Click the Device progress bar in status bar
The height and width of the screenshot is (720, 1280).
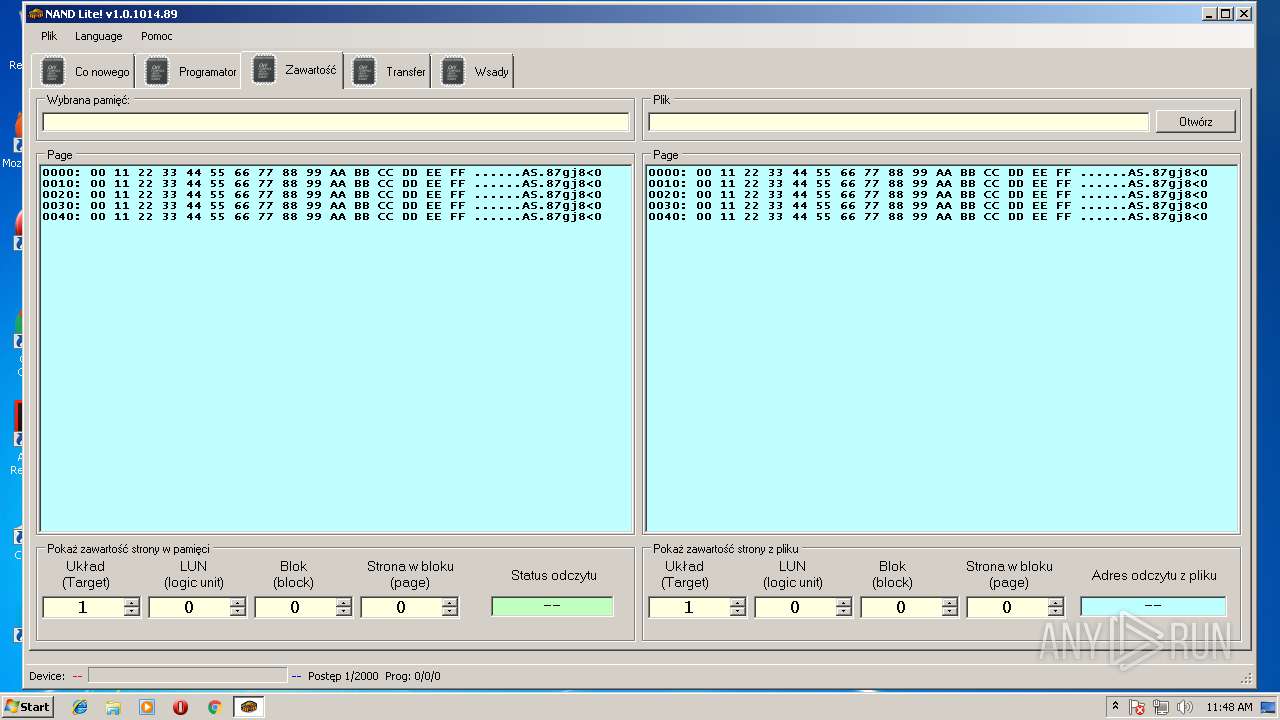point(187,676)
